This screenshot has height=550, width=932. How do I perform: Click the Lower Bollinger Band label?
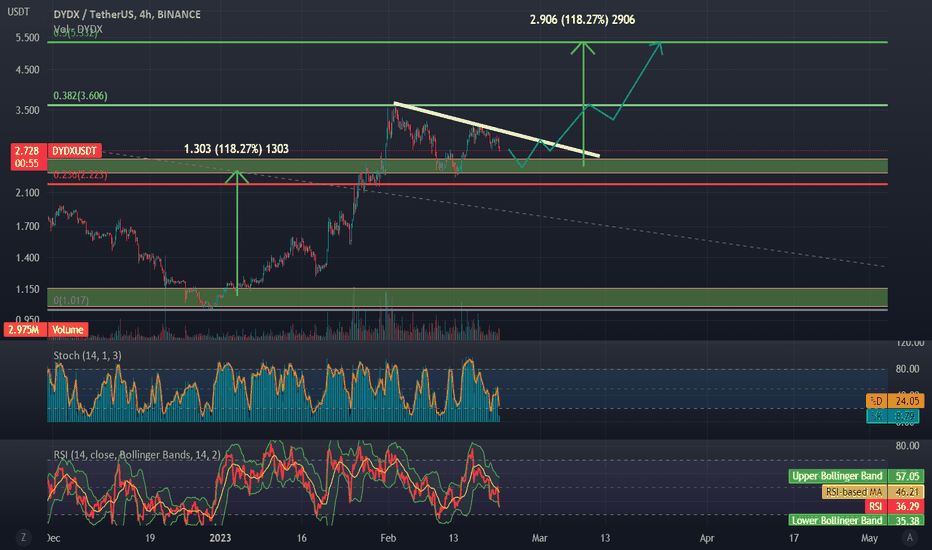(x=837, y=520)
